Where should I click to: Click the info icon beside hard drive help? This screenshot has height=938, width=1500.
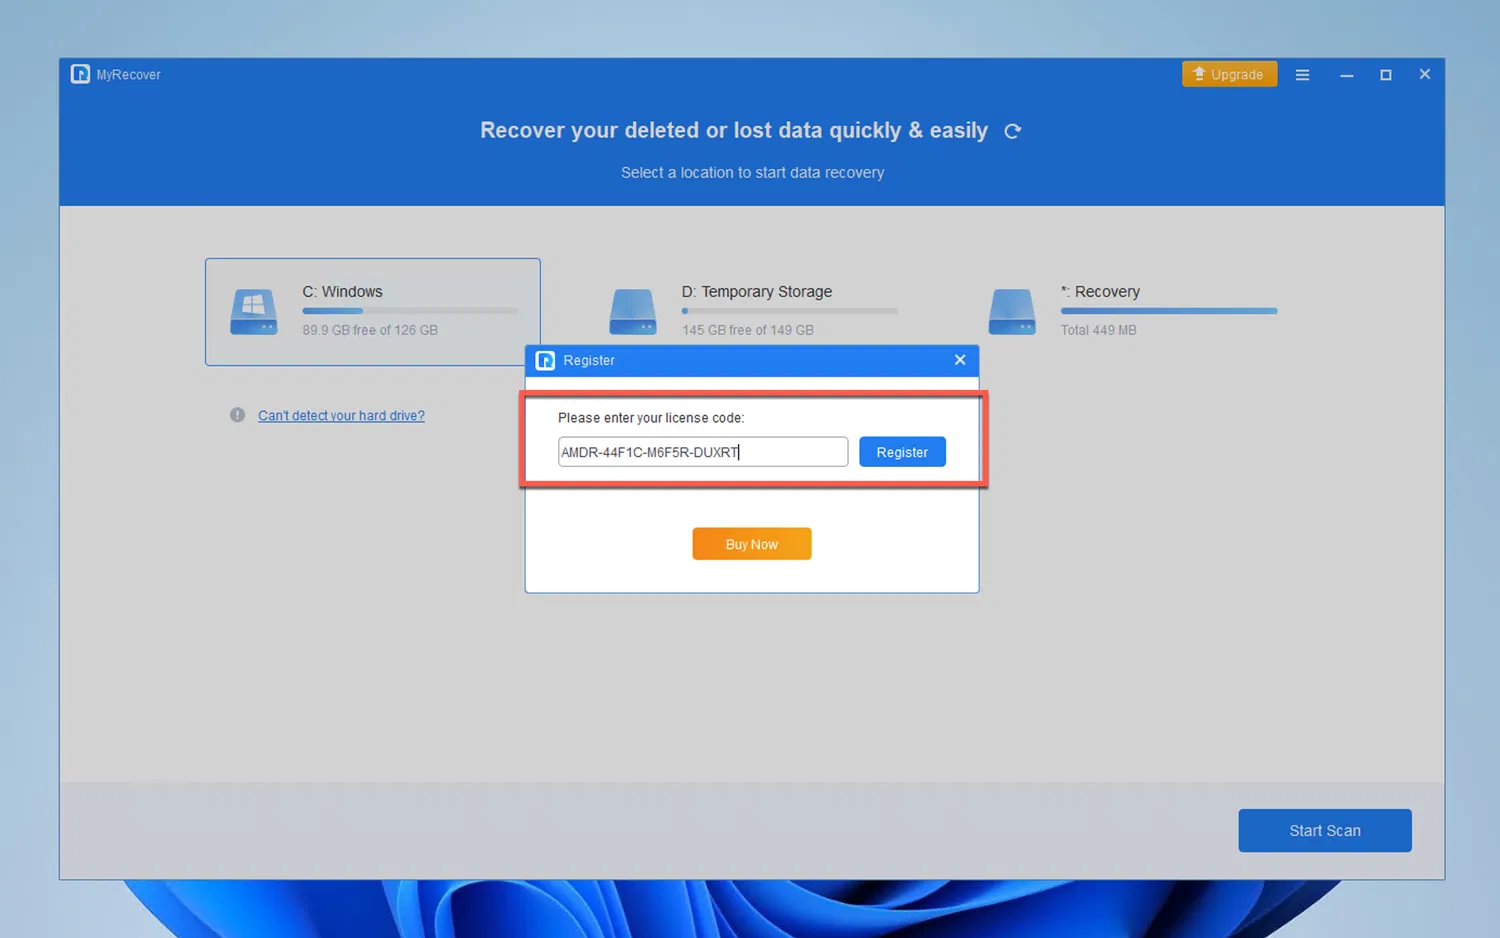click(237, 415)
